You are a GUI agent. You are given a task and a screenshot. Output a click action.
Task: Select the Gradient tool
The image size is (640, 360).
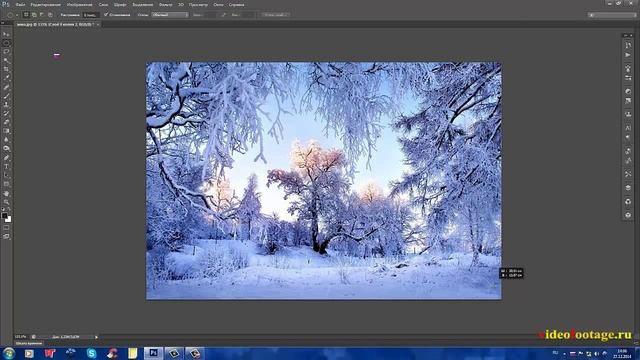(6, 131)
